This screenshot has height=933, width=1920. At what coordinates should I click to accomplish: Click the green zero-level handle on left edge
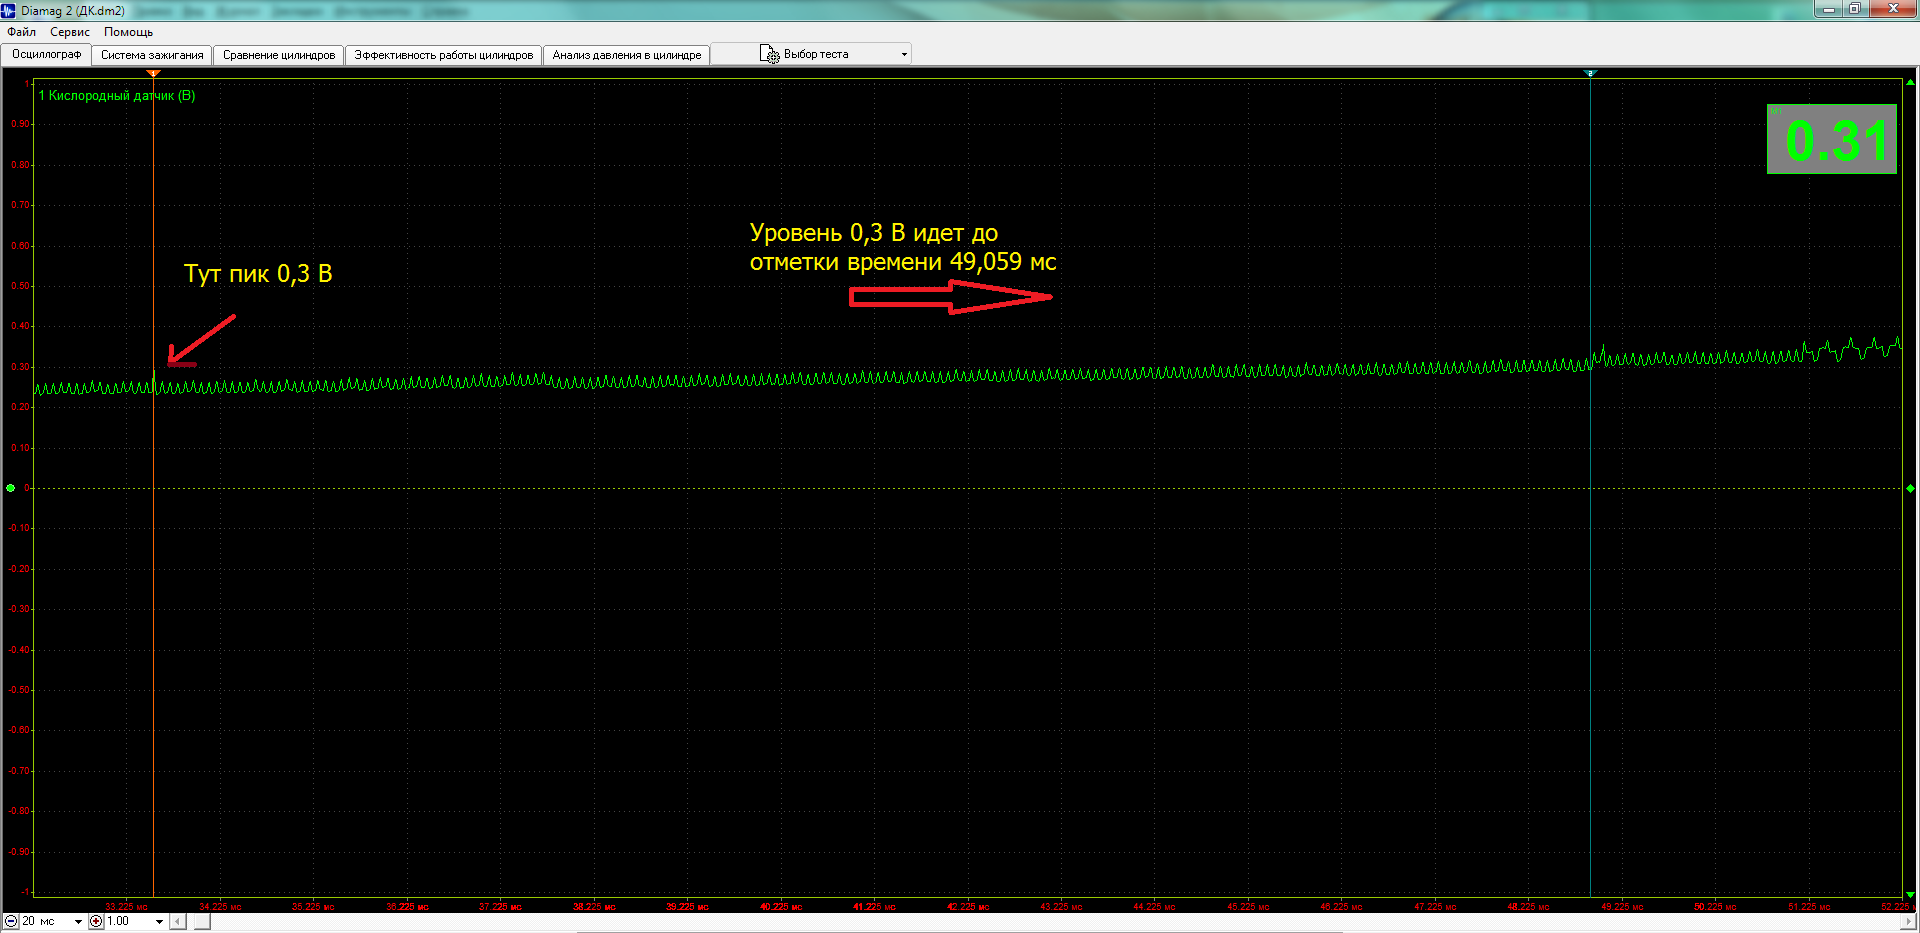11,488
